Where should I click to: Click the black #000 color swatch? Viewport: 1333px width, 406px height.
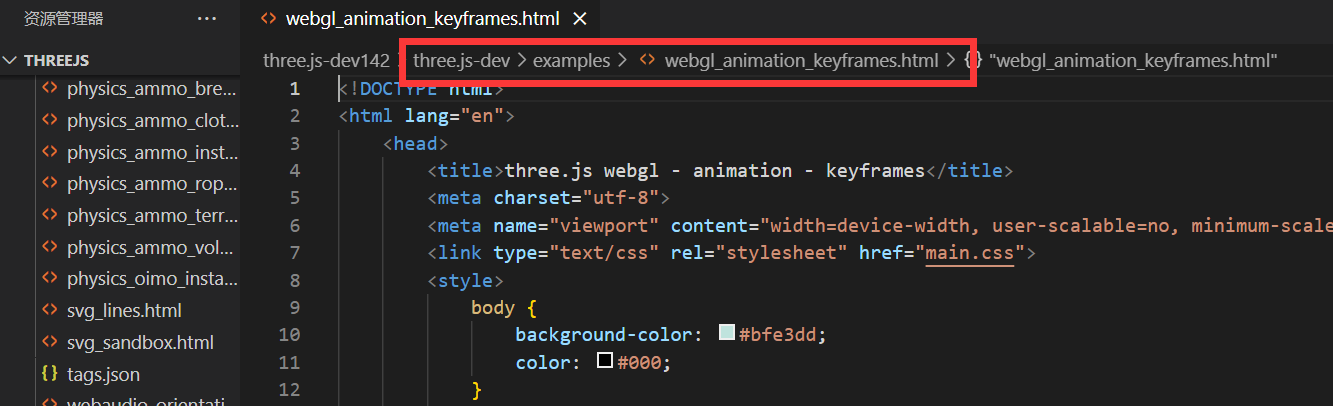[604, 361]
